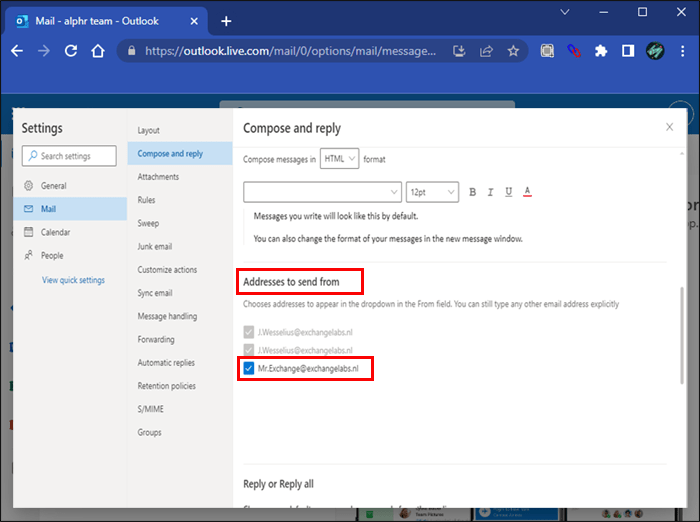Open a new browser tab

(x=226, y=20)
